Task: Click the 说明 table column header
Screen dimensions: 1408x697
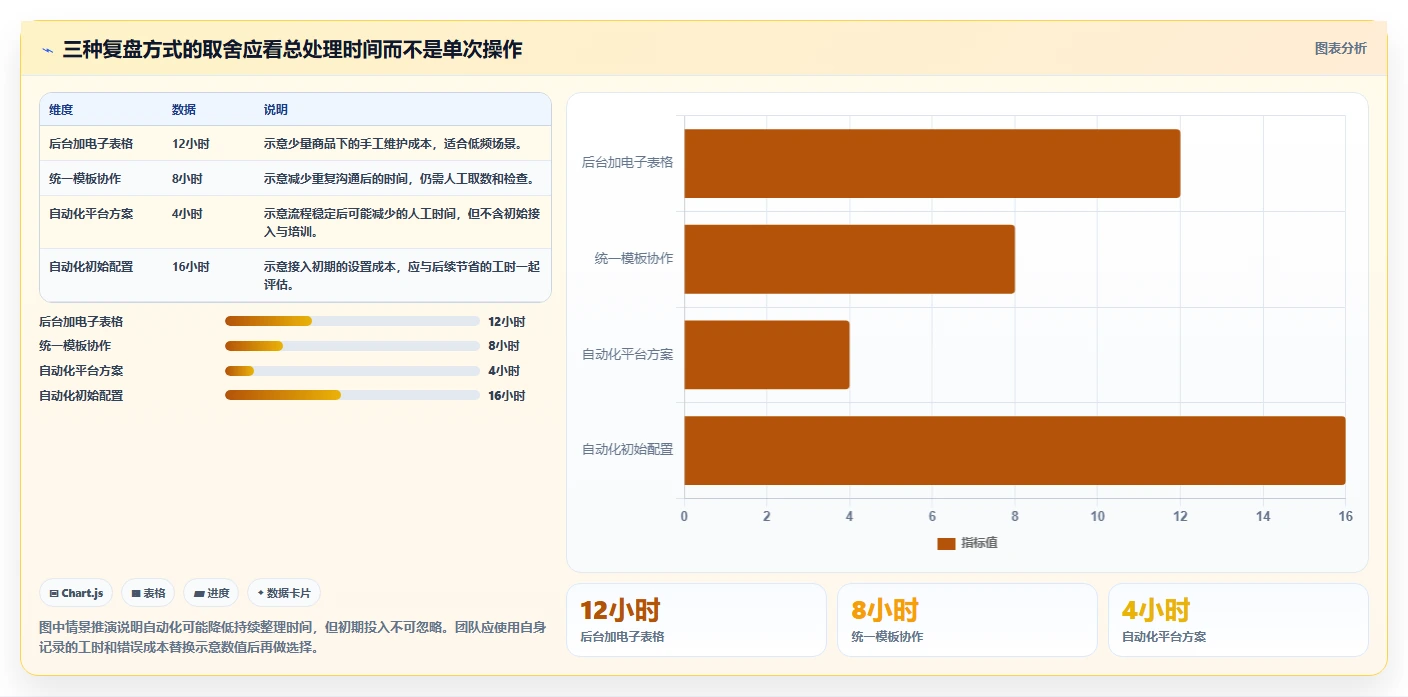Action: (x=276, y=109)
